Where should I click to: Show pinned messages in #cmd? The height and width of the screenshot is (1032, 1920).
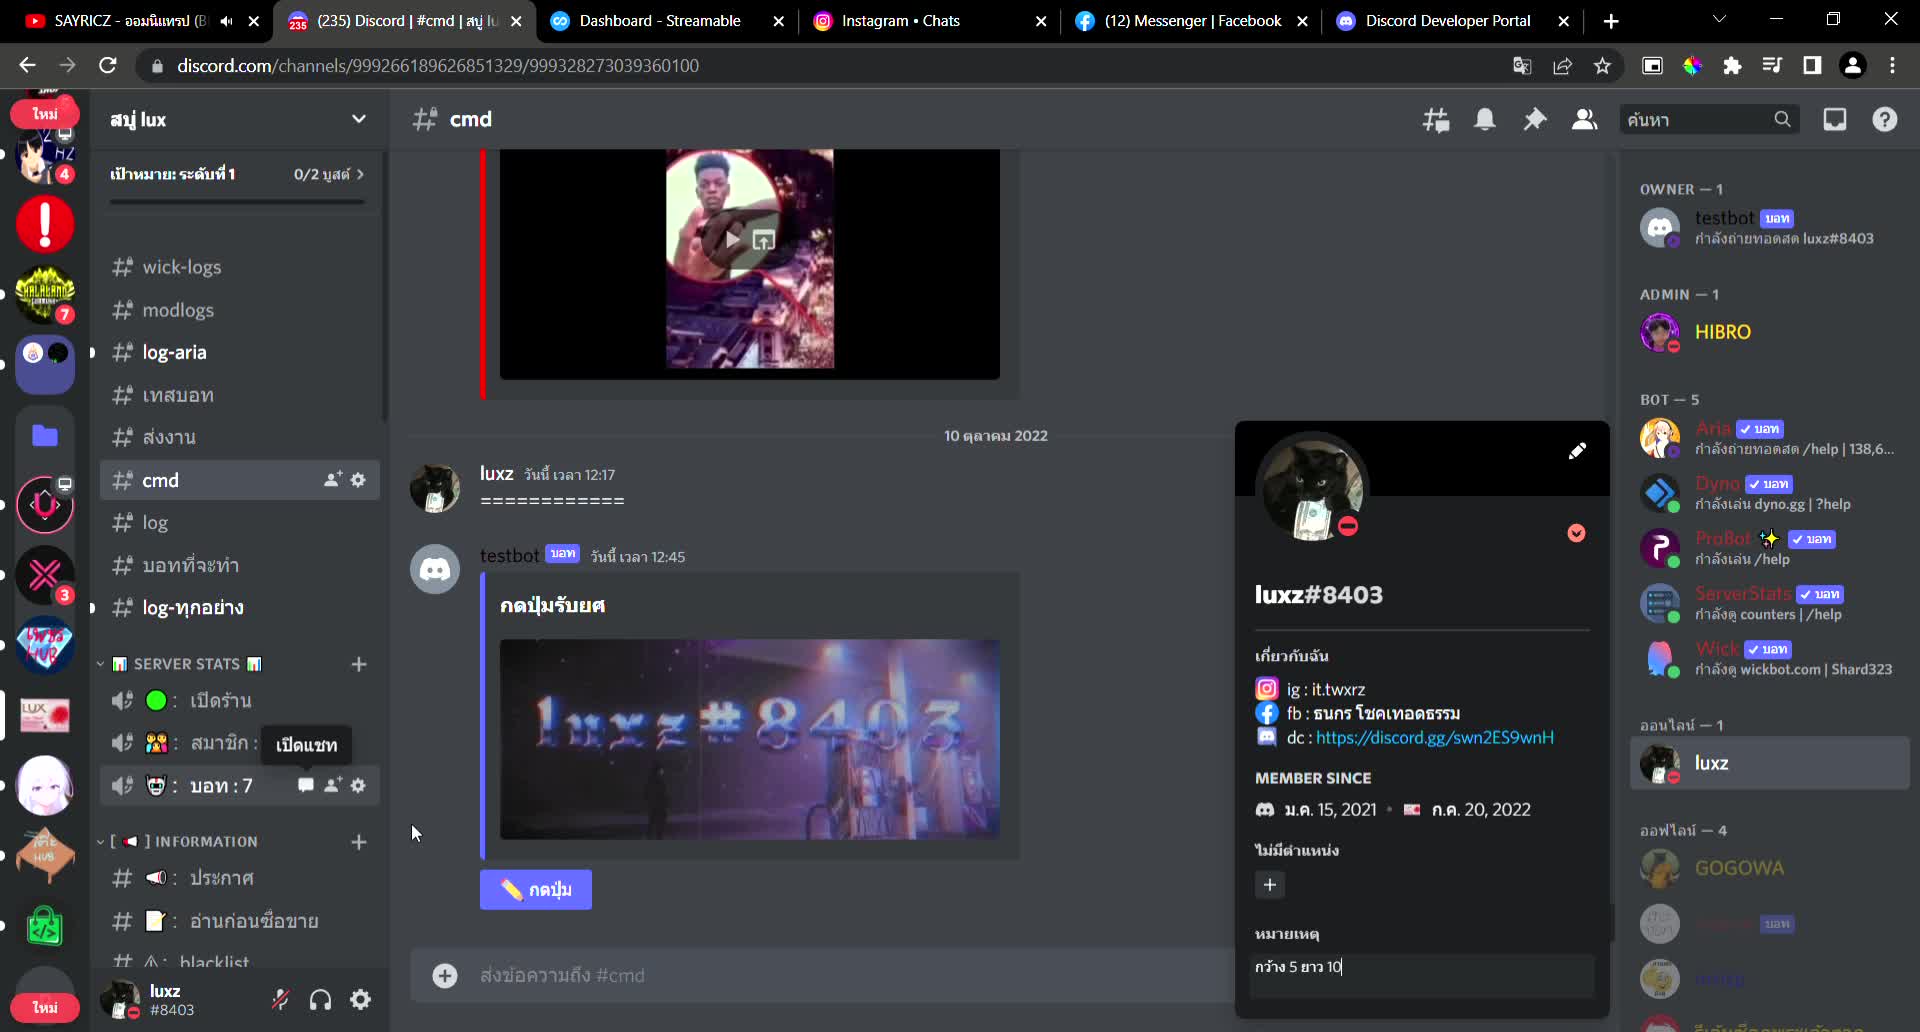tap(1535, 119)
